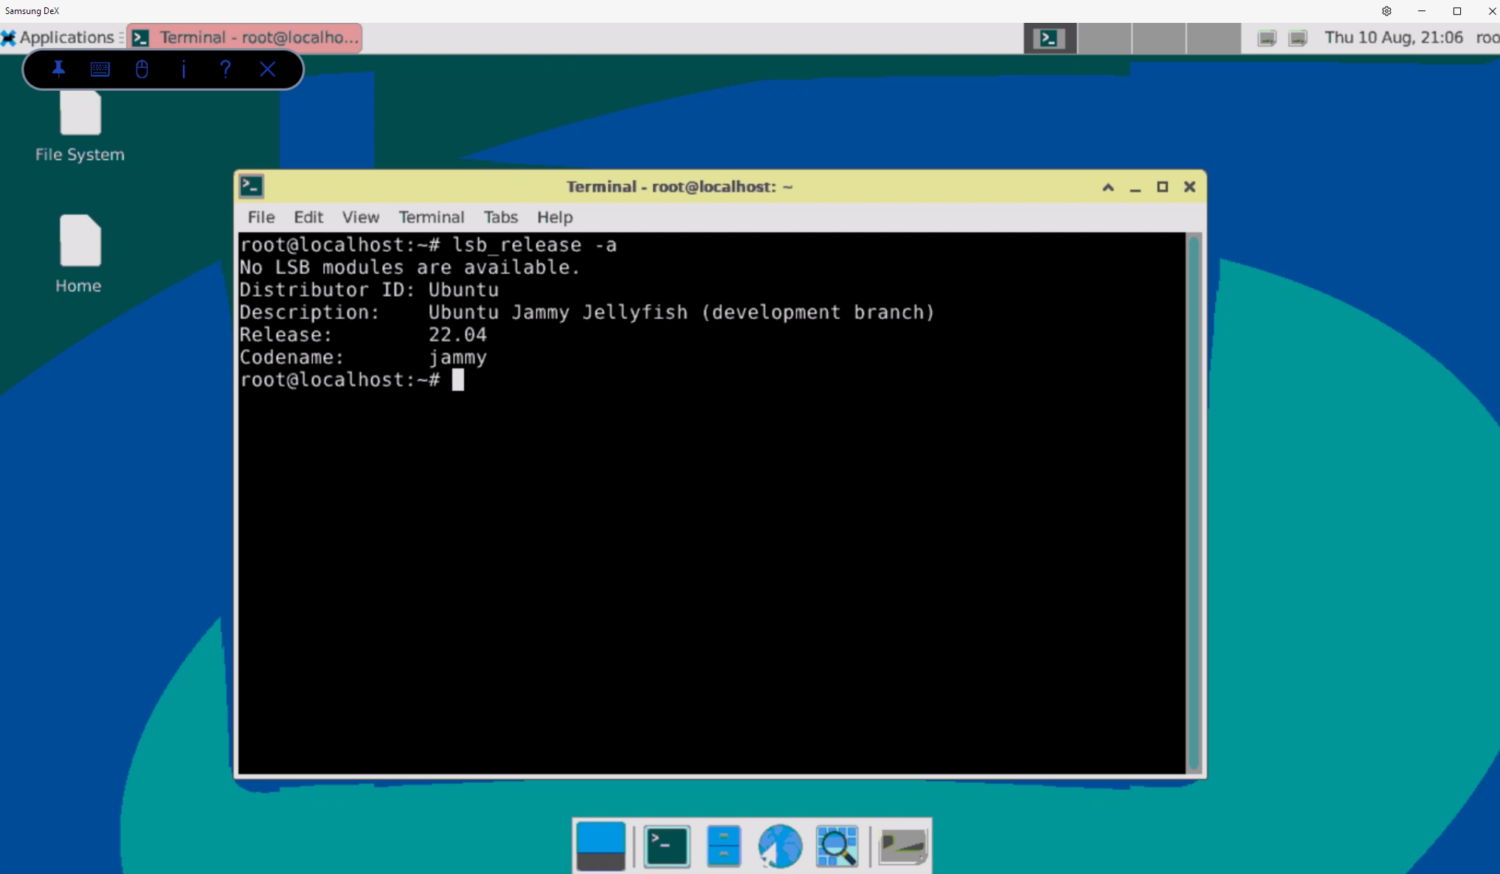Click the Terminal window vertical scrollbar
The width and height of the screenshot is (1500, 874).
click(1193, 503)
